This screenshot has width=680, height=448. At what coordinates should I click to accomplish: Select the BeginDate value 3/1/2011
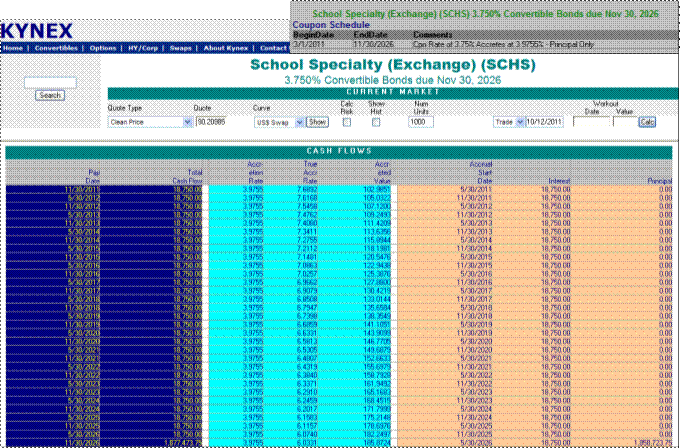tap(307, 44)
